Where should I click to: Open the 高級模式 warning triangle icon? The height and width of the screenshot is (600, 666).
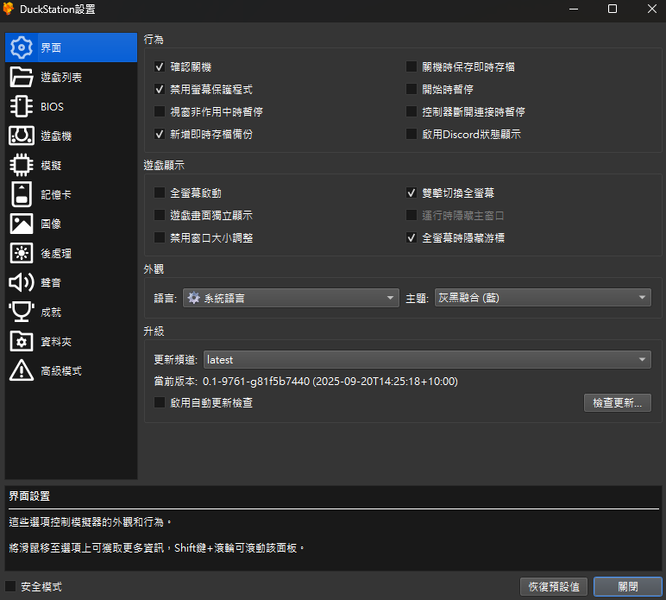pyautogui.click(x=21, y=370)
